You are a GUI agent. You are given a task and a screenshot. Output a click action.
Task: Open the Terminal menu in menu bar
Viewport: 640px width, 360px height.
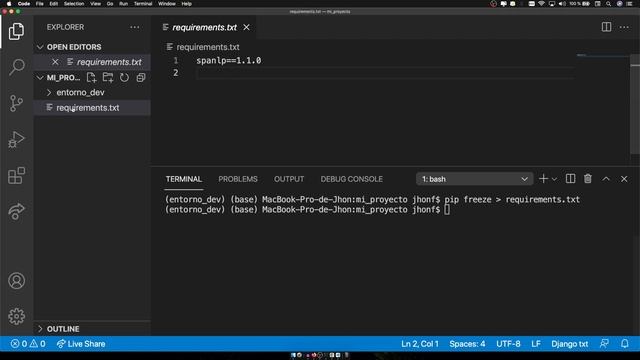[x=143, y=4]
